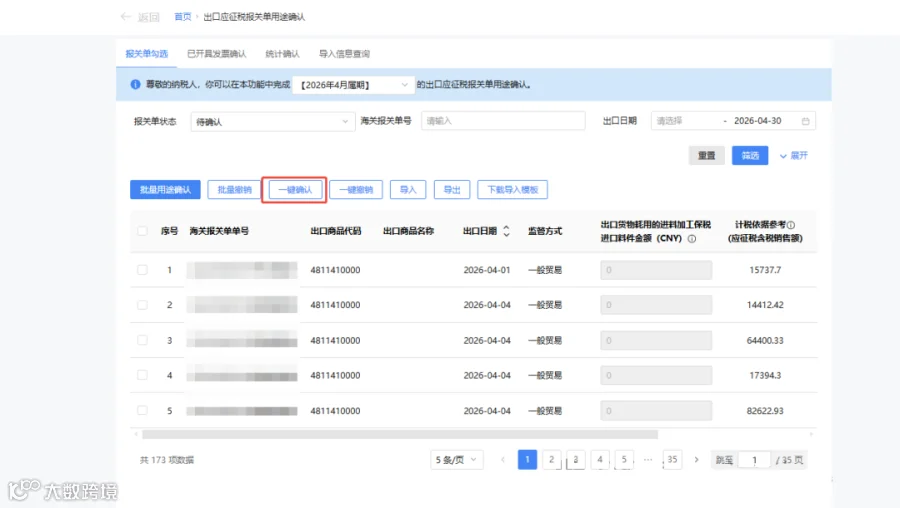Go to page 2 in pagination
This screenshot has height=508, width=900.
pos(552,460)
